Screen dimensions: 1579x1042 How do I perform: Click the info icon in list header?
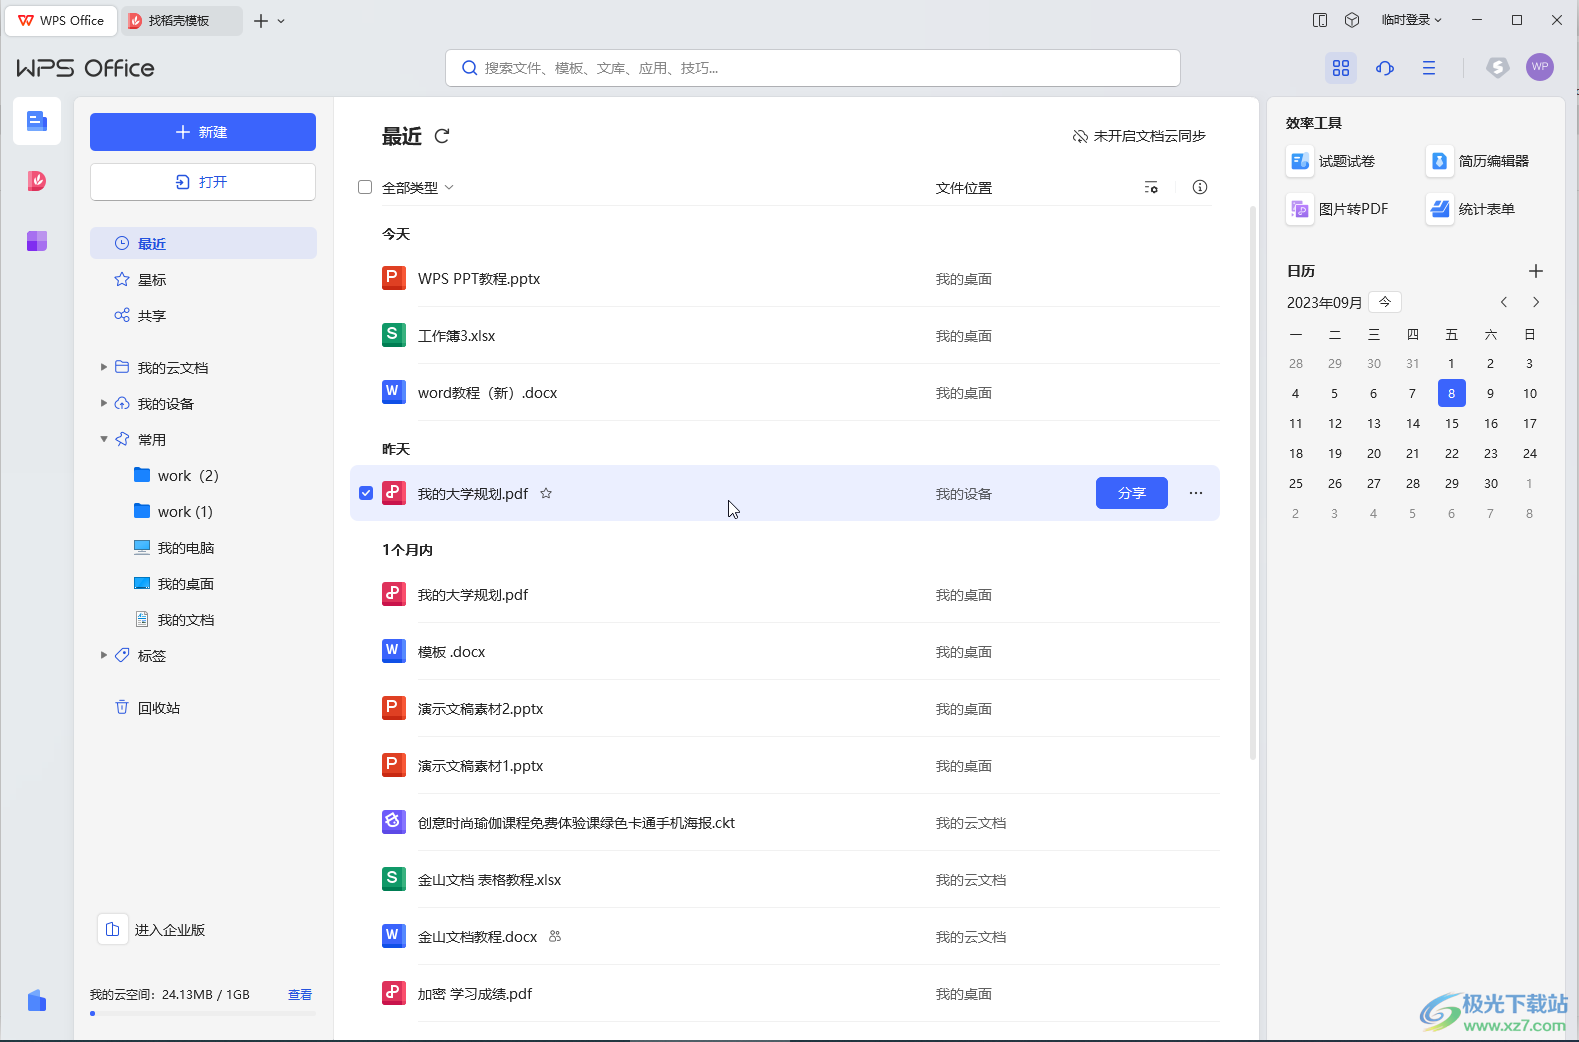[1200, 187]
